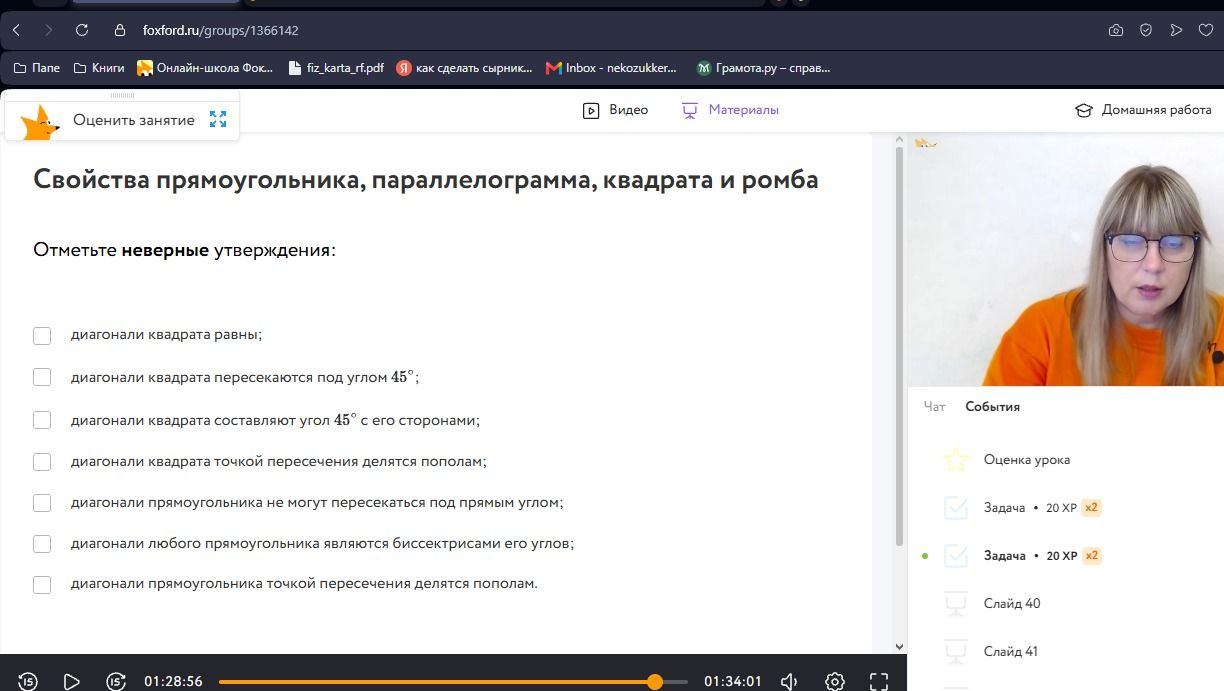This screenshot has width=1224, height=691.
Task: Open the Грамота.ру bookmark
Action: click(763, 68)
